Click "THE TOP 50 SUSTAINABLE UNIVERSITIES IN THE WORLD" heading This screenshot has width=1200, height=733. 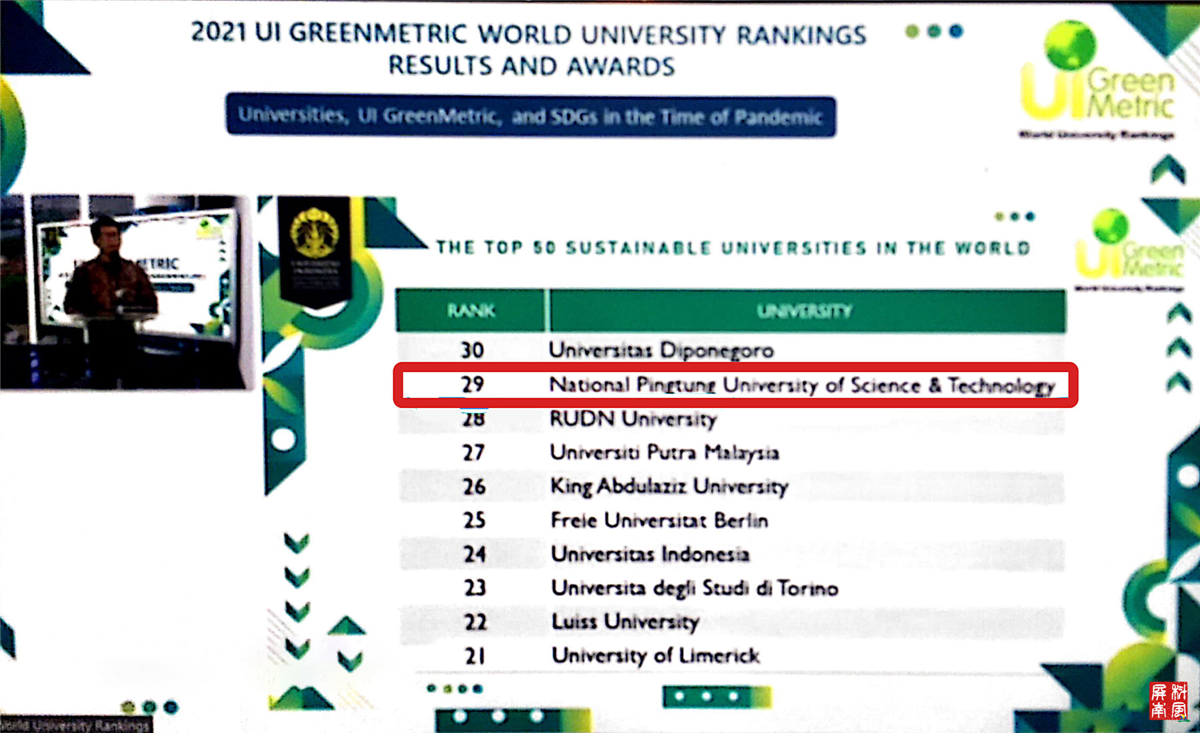click(733, 247)
